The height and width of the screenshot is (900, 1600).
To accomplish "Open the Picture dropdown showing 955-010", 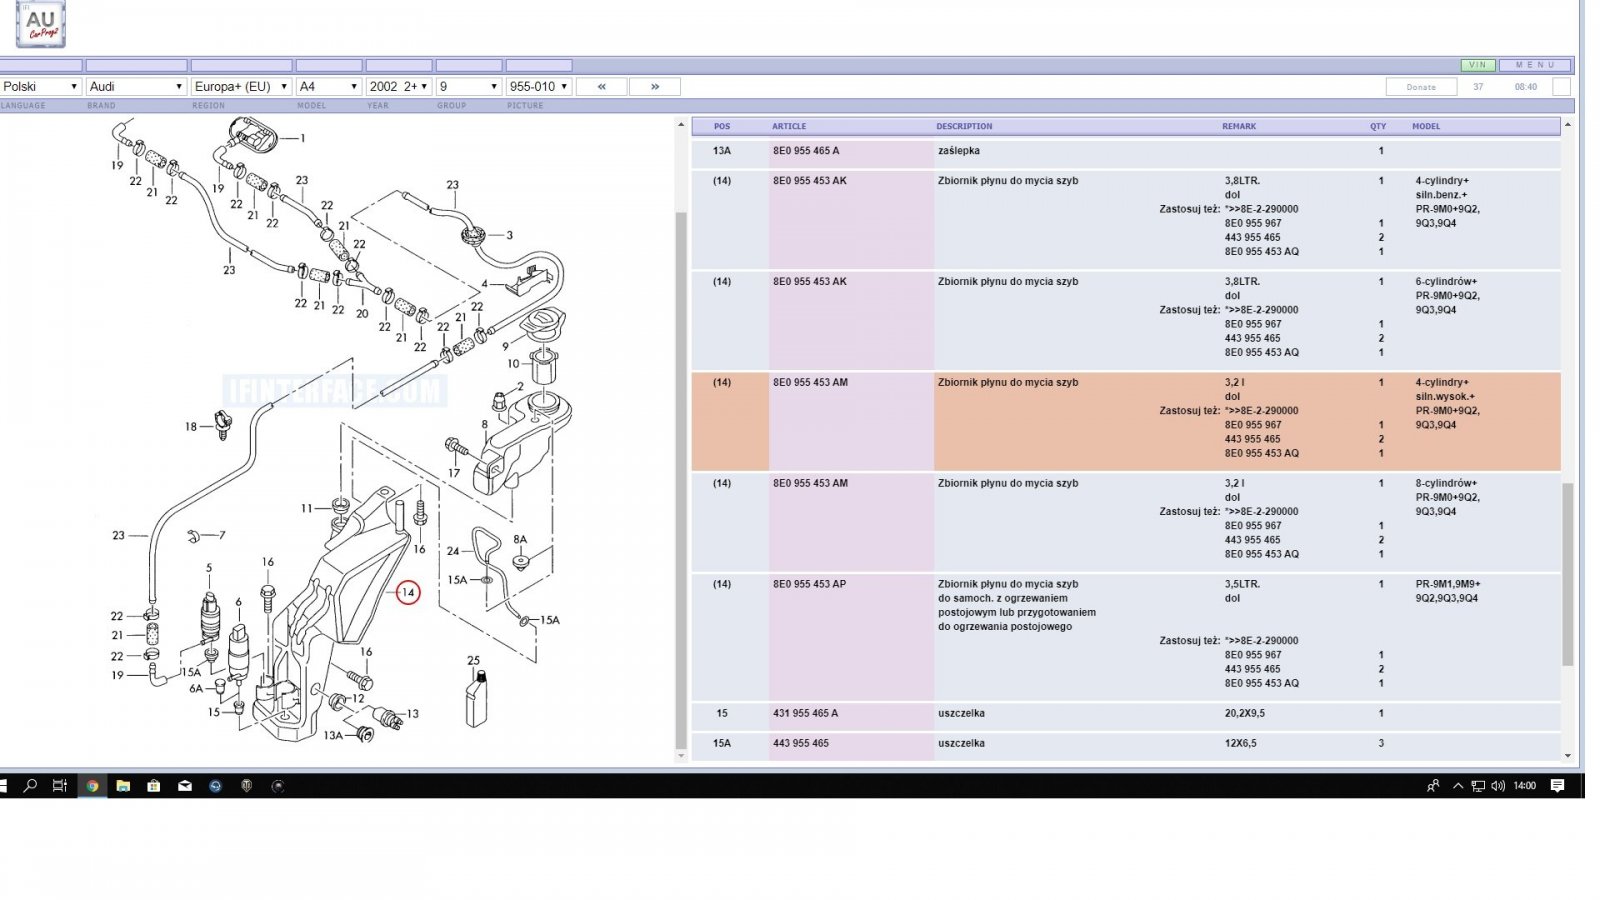I will pyautogui.click(x=539, y=87).
